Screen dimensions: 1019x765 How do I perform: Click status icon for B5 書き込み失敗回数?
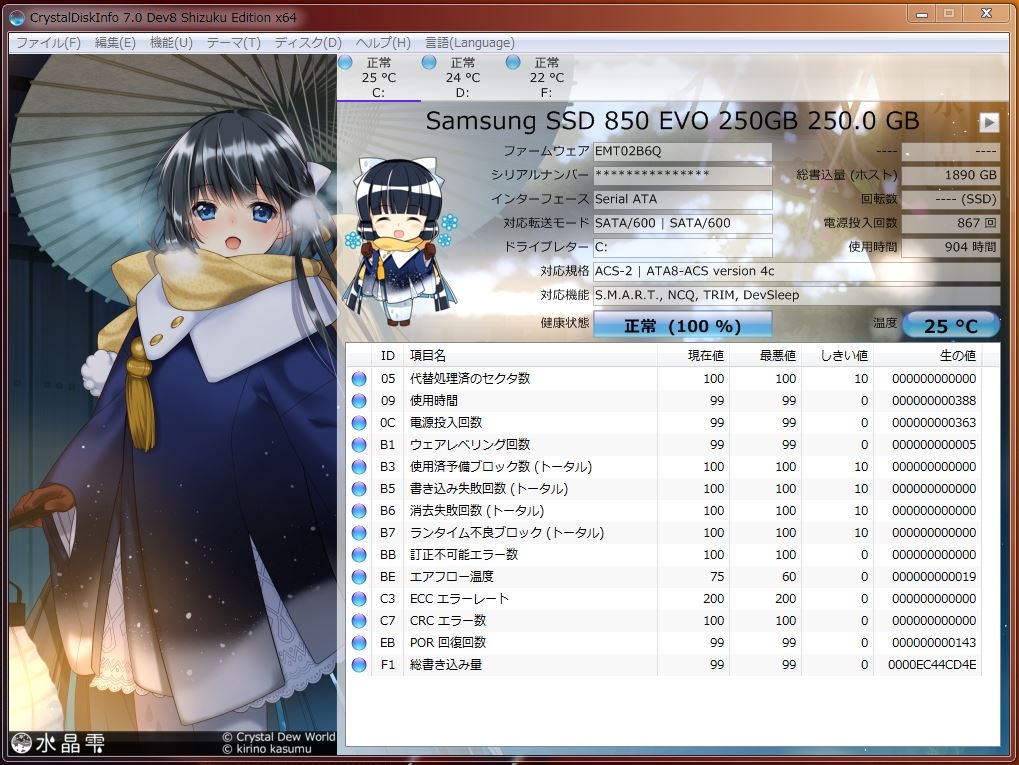[359, 489]
